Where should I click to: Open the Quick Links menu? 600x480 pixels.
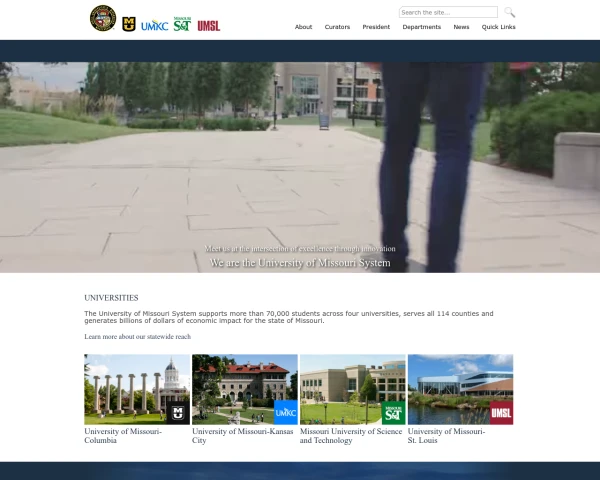(499, 27)
